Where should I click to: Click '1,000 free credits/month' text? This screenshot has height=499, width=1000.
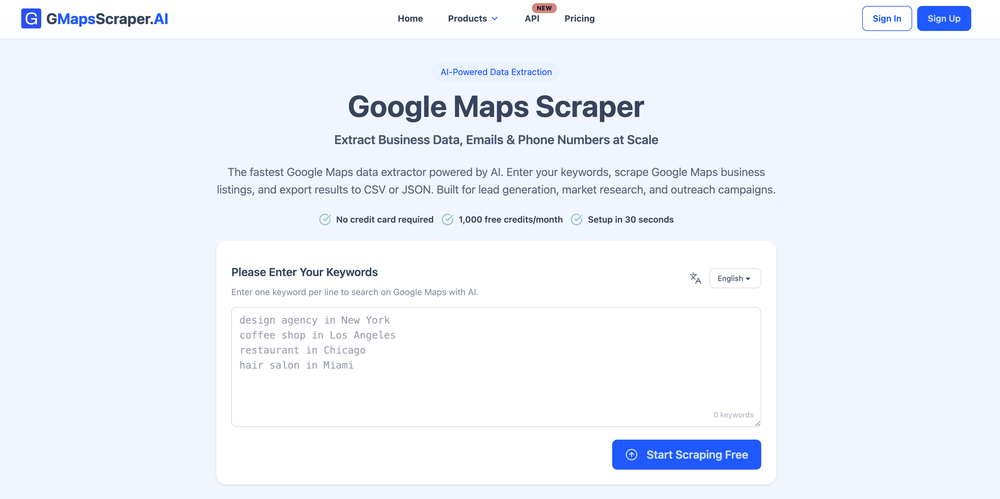[511, 220]
